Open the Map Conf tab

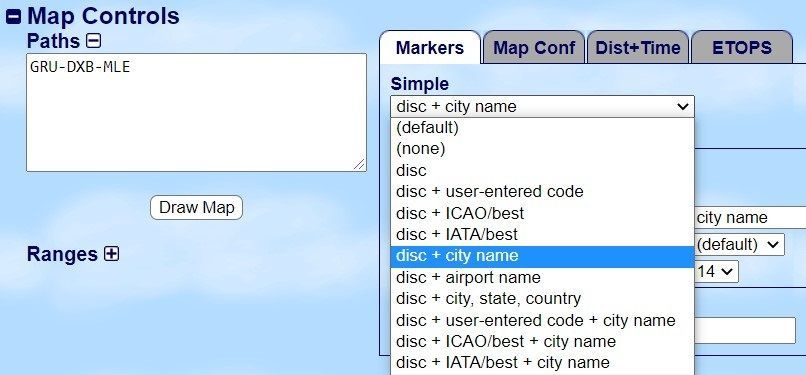point(534,48)
